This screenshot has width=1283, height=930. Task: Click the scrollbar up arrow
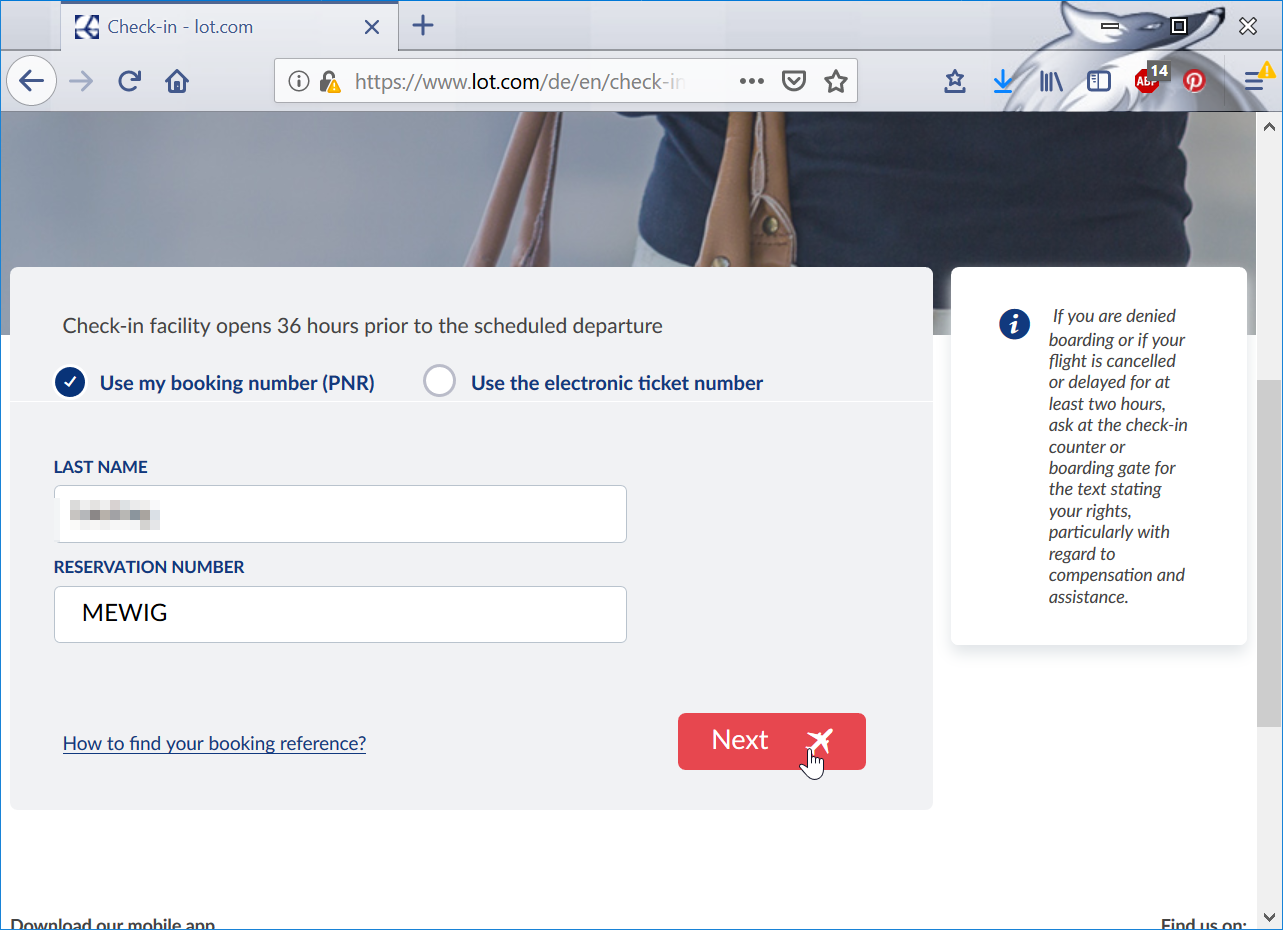click(1269, 127)
